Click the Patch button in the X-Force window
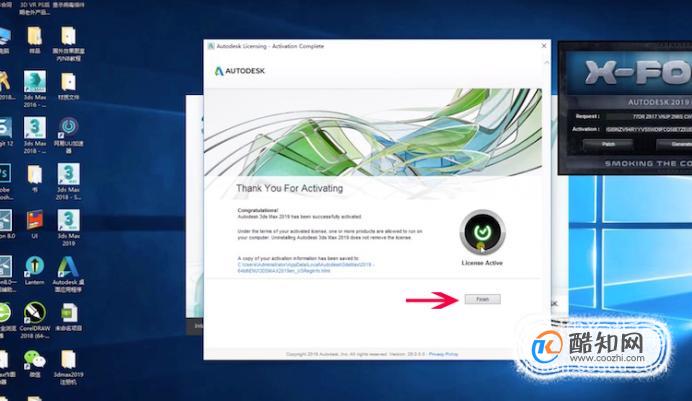This screenshot has height=401, width=692. [608, 144]
